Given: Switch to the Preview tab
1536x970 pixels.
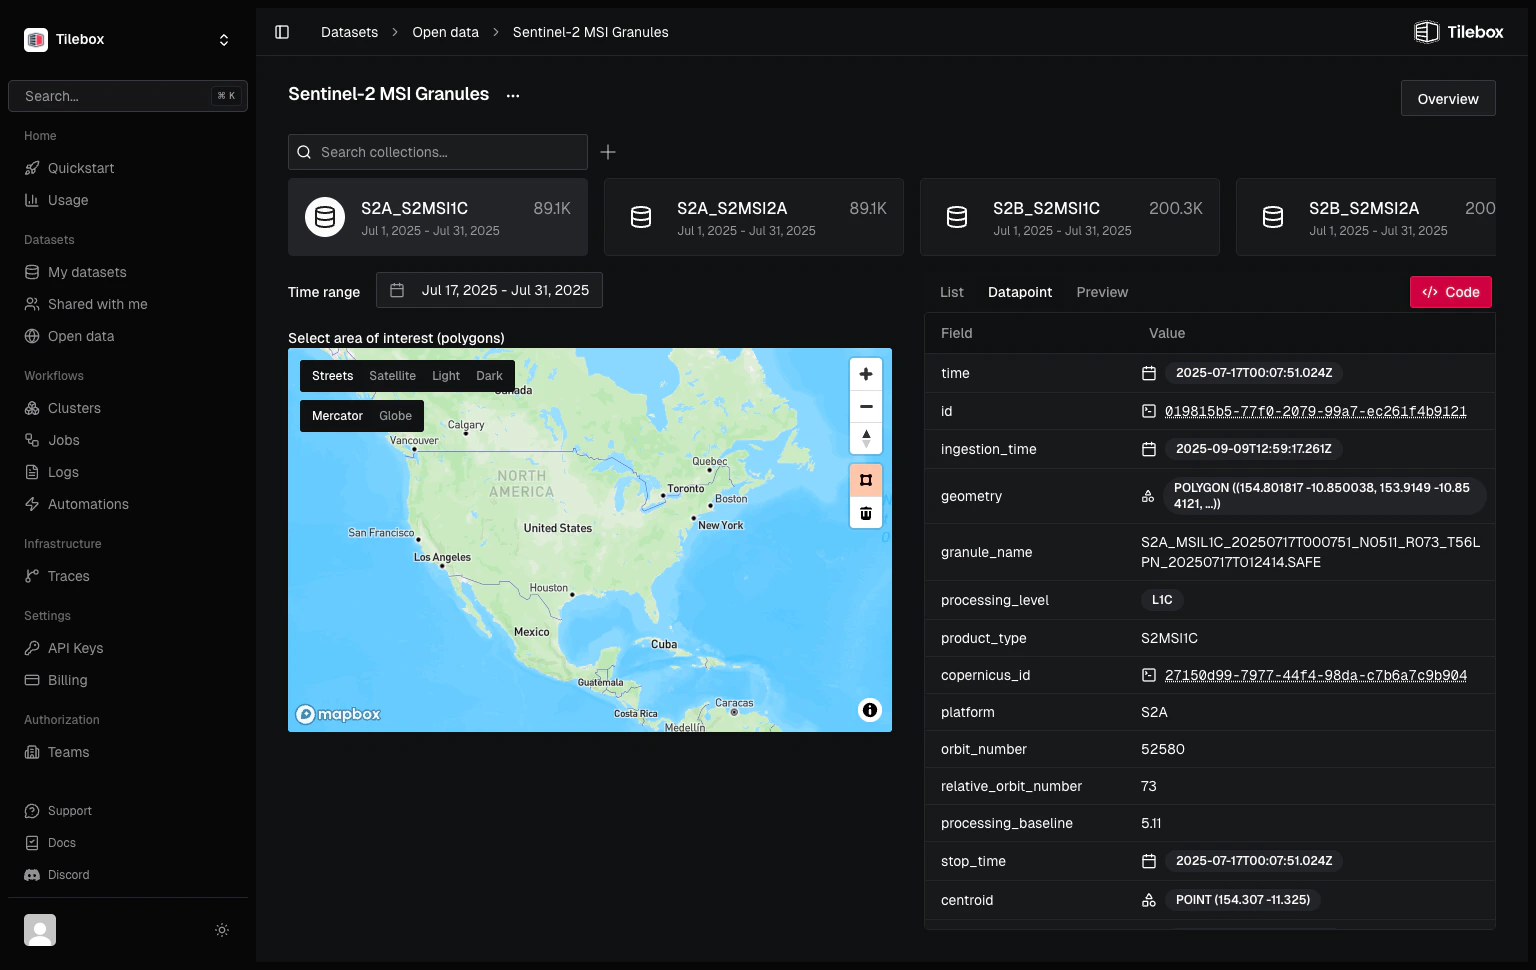Looking at the screenshot, I should 1102,292.
